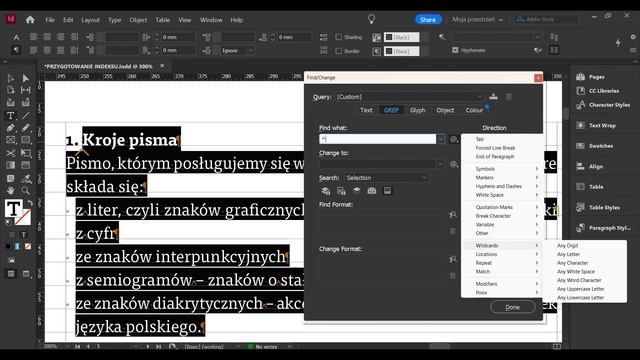Switch to the Text tab in Find/Change

coord(366,110)
